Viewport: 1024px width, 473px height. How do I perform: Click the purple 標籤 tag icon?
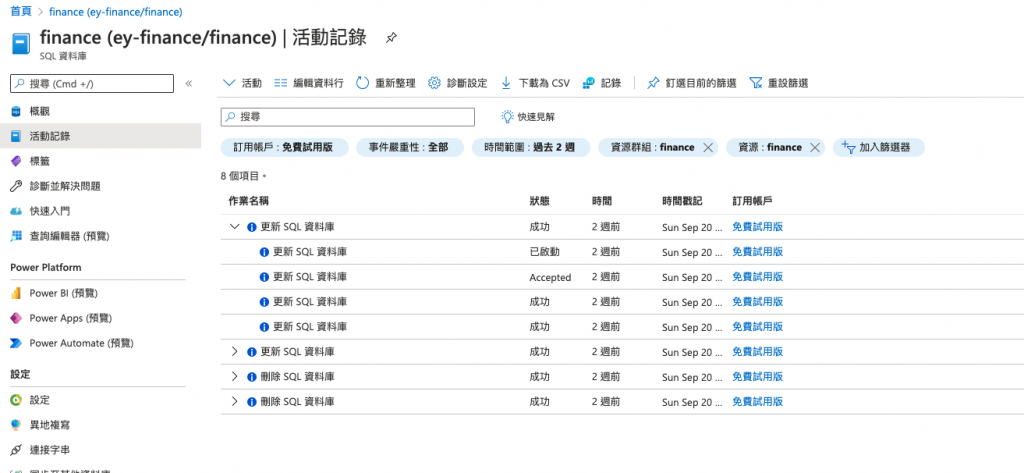point(16,161)
